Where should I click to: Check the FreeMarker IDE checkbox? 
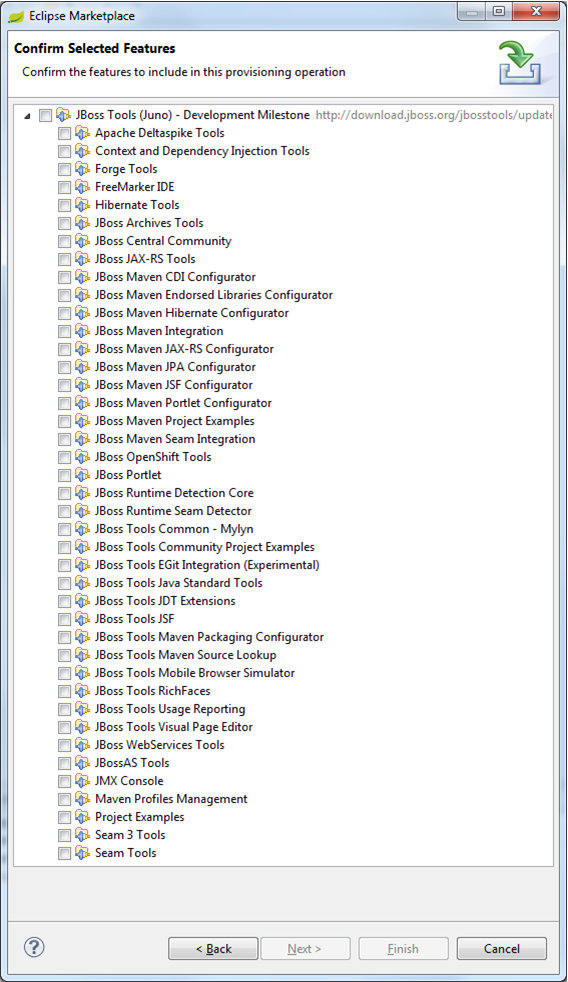click(x=65, y=187)
